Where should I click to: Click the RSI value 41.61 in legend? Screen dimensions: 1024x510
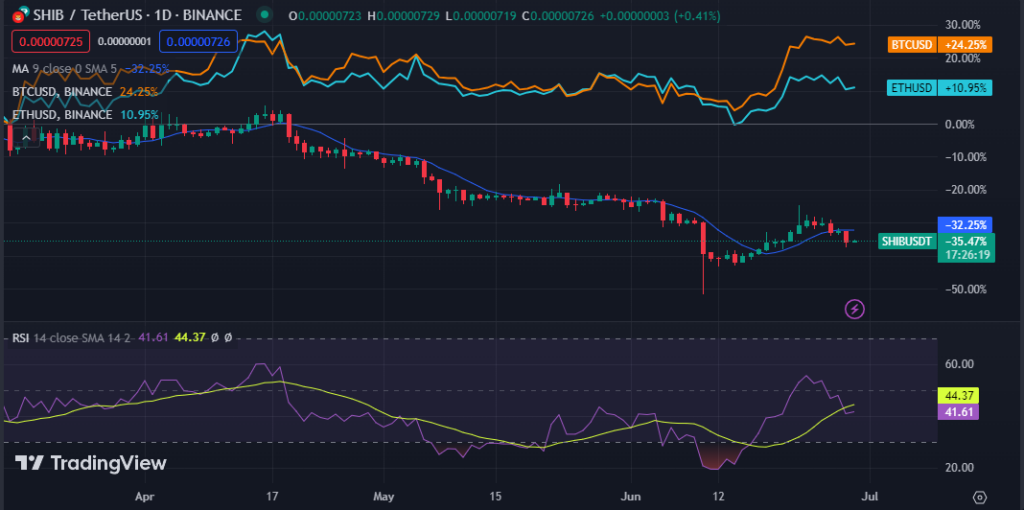[x=153, y=338]
